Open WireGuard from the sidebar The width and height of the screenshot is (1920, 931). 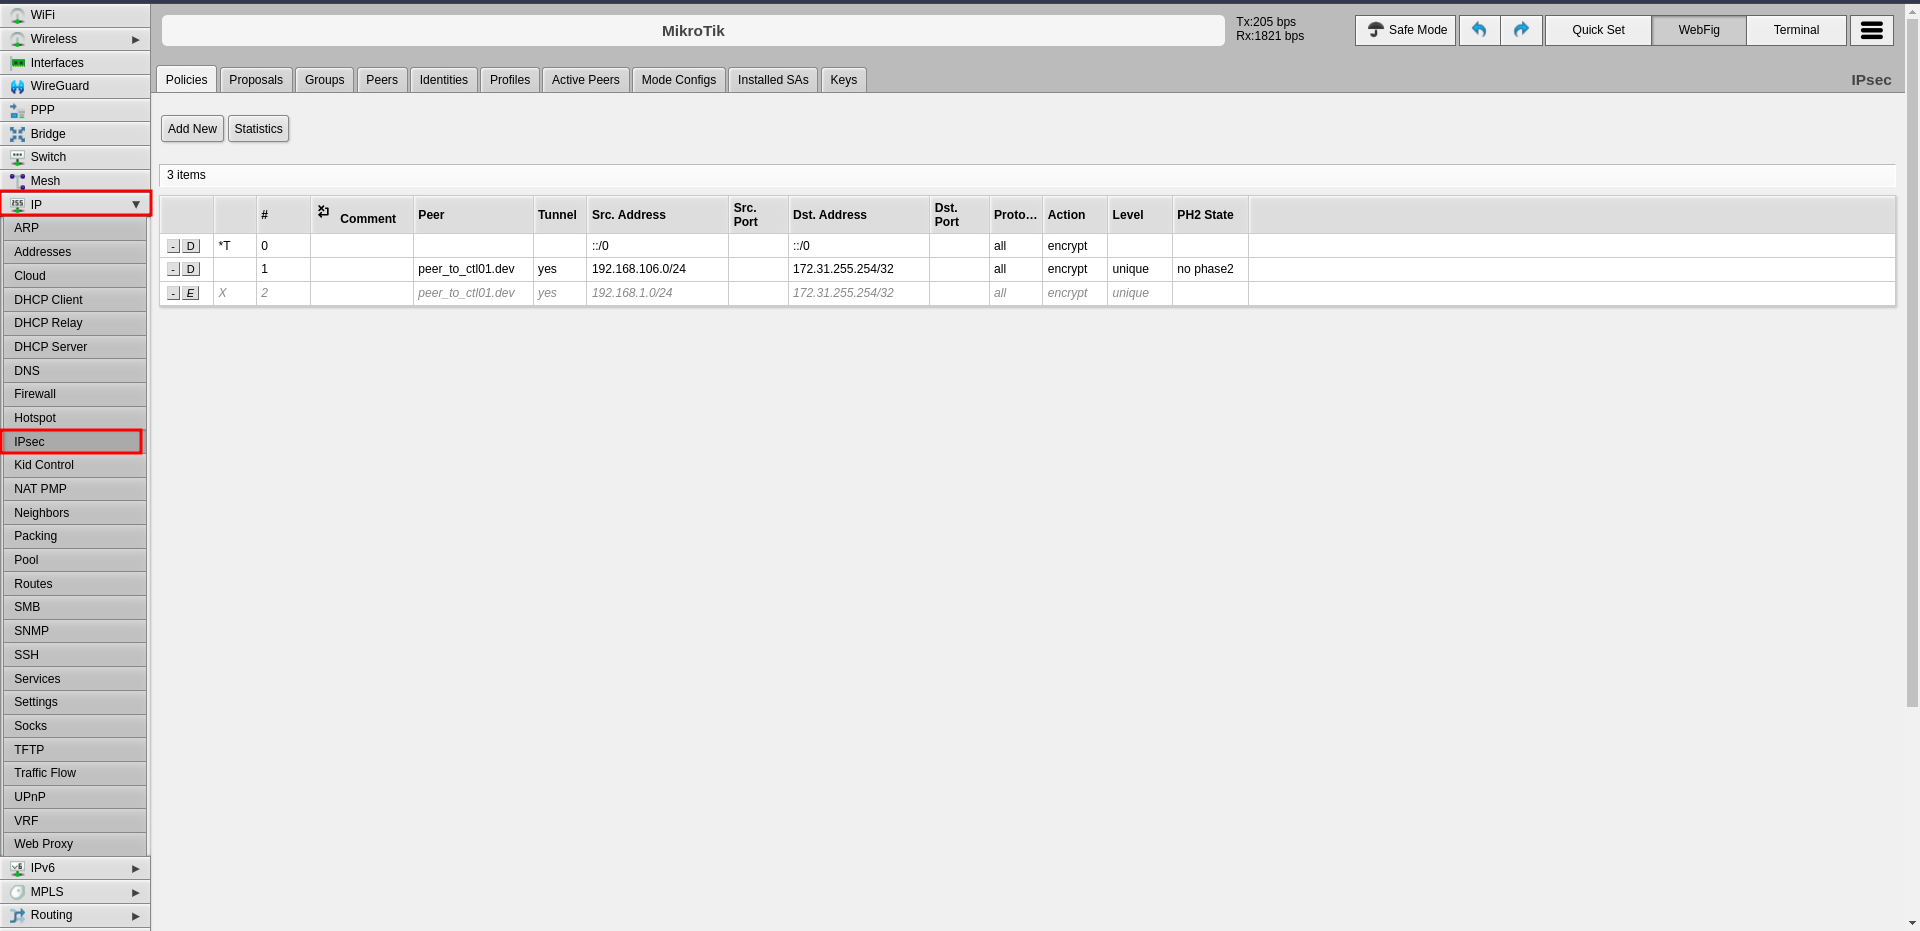point(59,86)
